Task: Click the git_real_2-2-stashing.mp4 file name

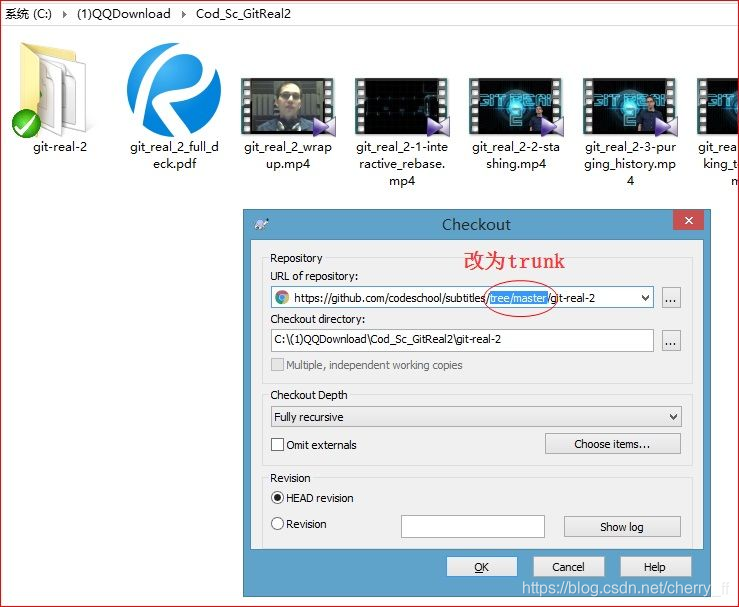Action: pos(516,155)
